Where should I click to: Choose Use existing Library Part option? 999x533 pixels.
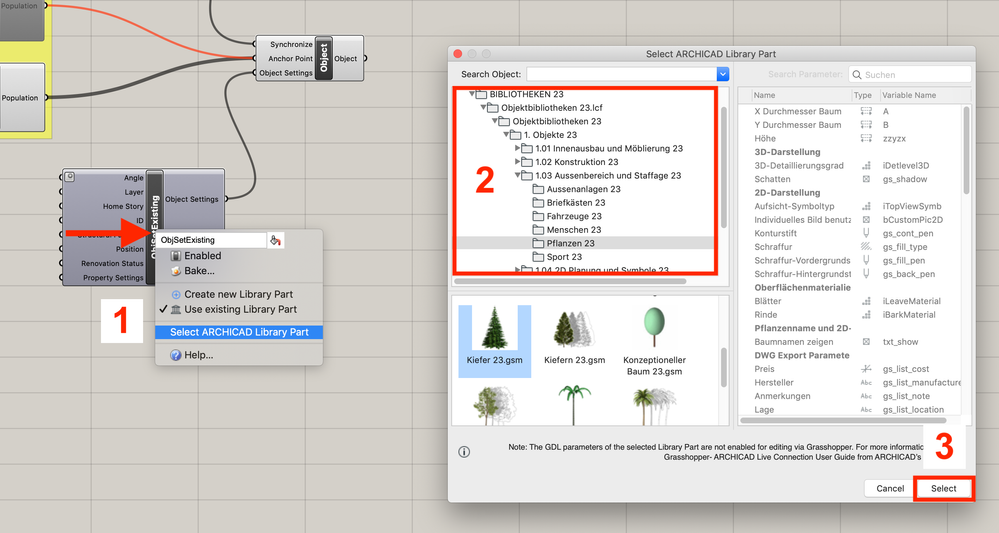(239, 309)
